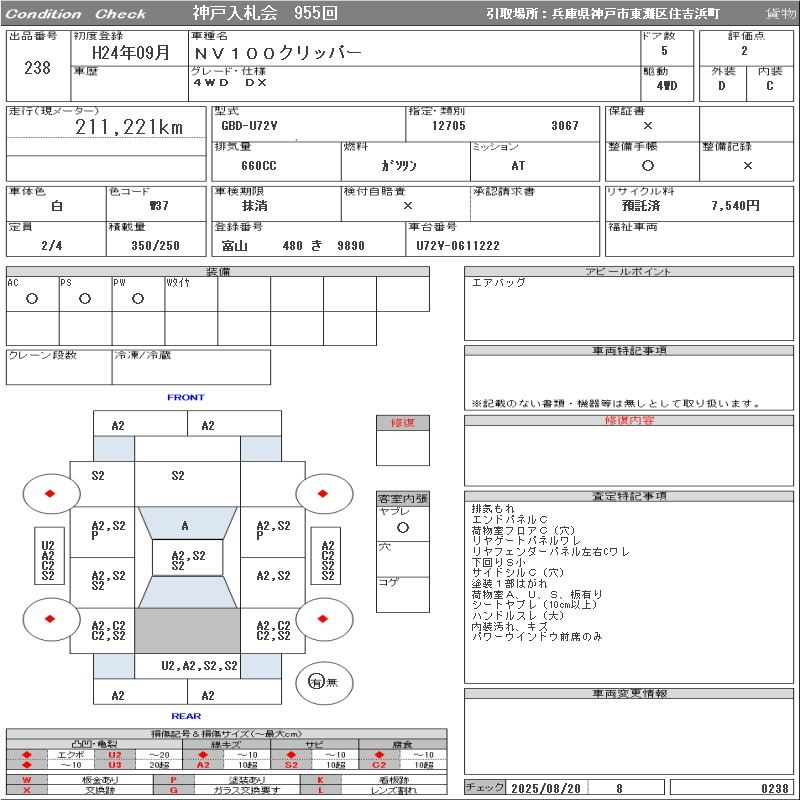Click the seating capacity 2/4

point(52,245)
